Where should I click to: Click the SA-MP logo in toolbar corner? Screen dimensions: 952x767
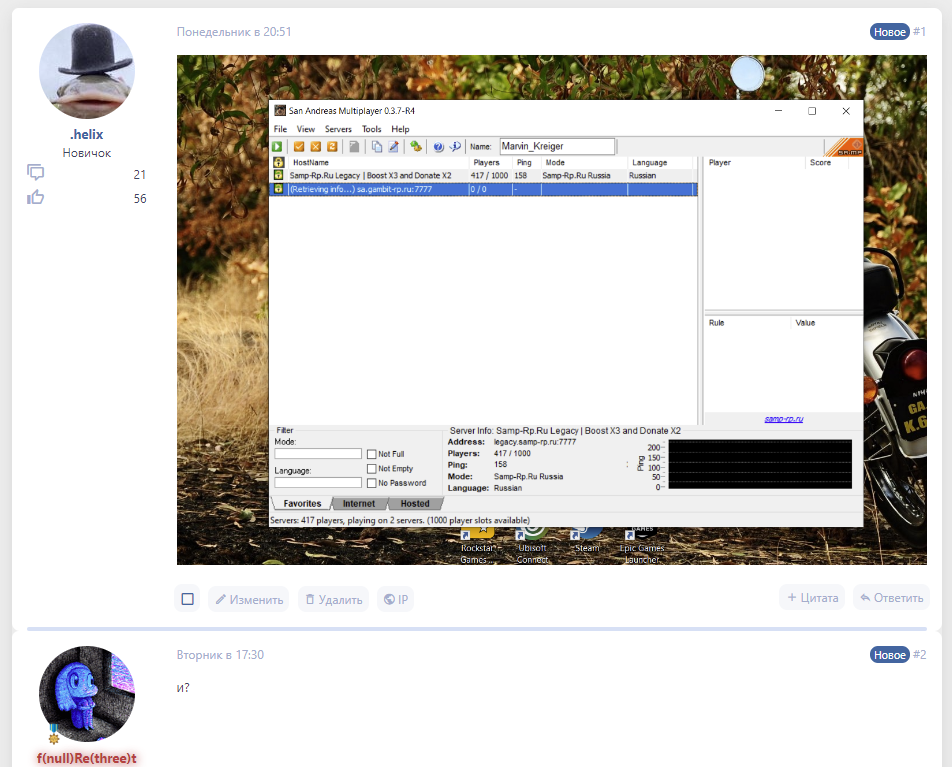[x=843, y=147]
